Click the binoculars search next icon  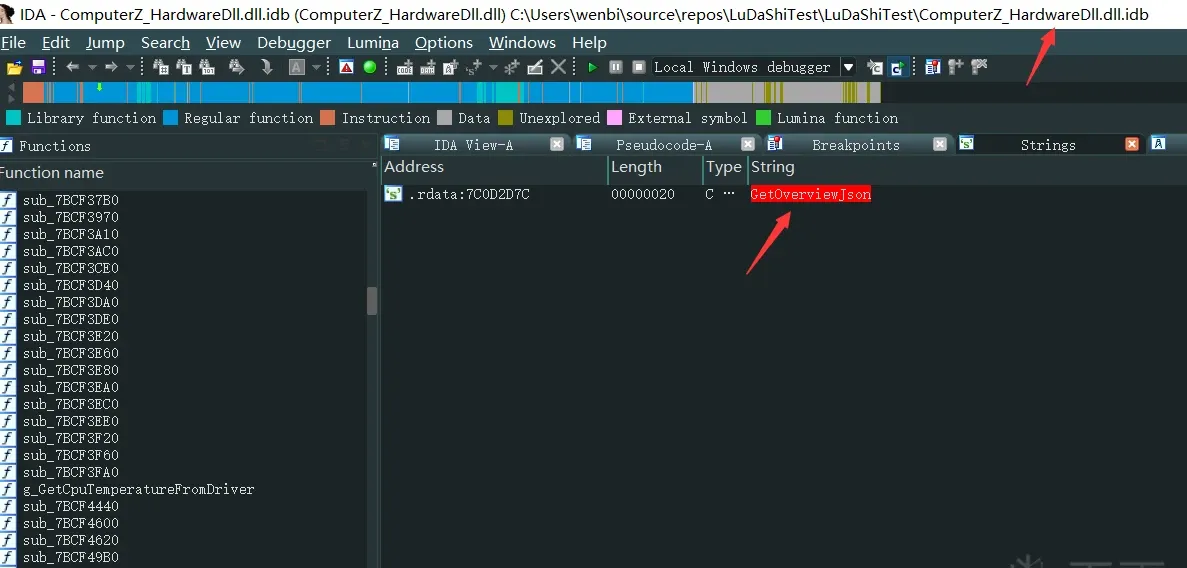pos(237,67)
